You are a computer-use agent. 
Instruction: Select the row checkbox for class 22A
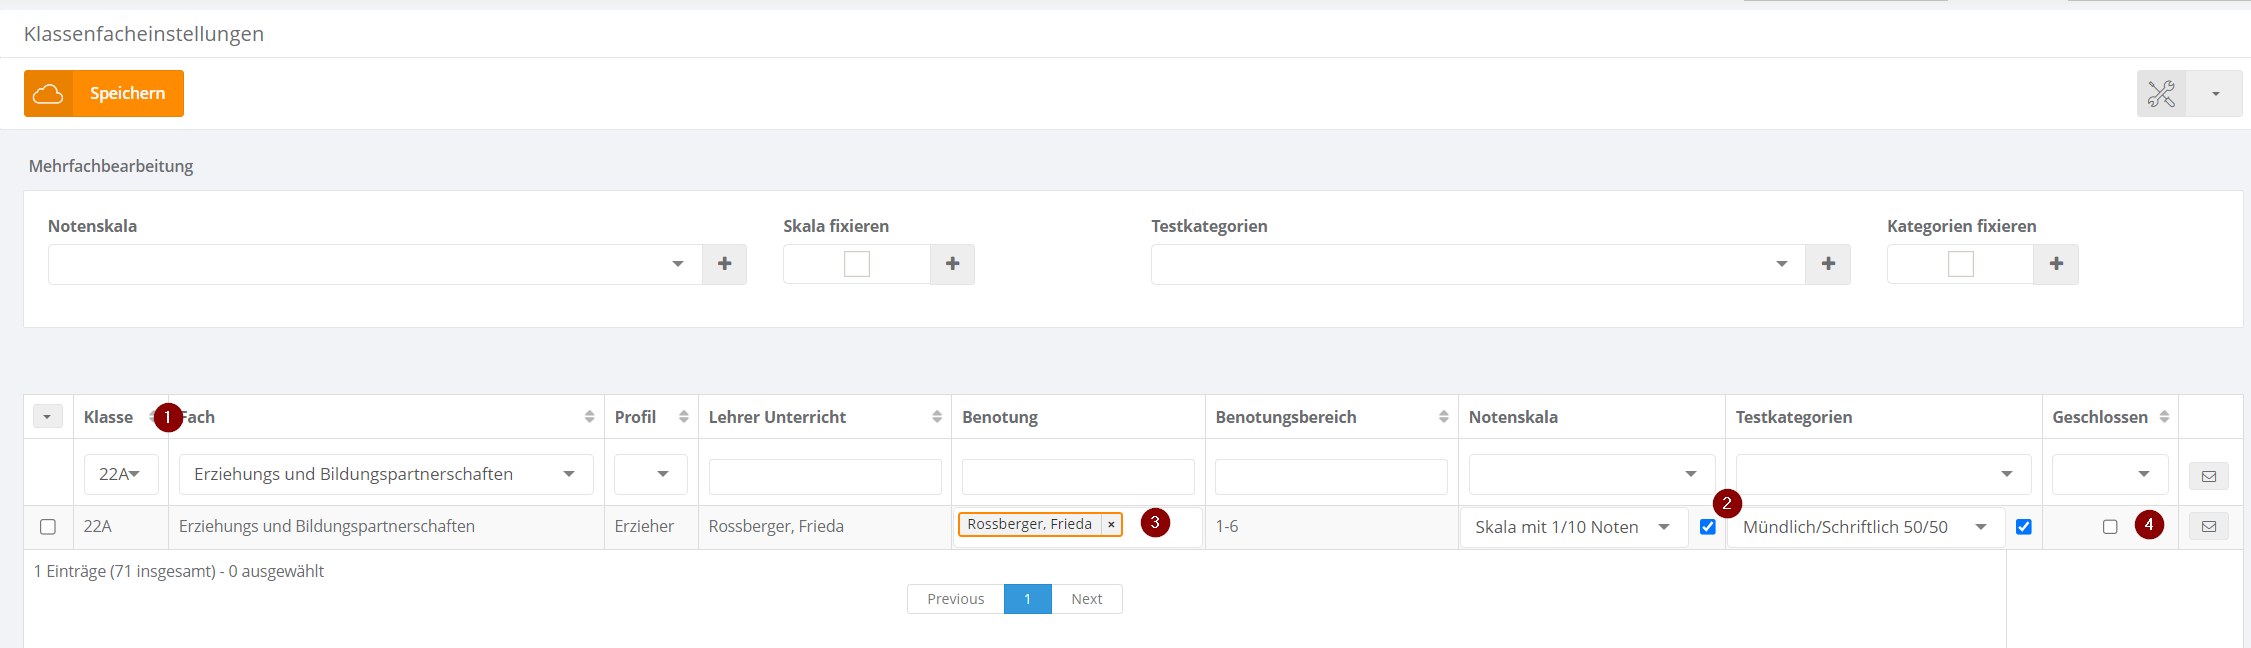tap(48, 527)
